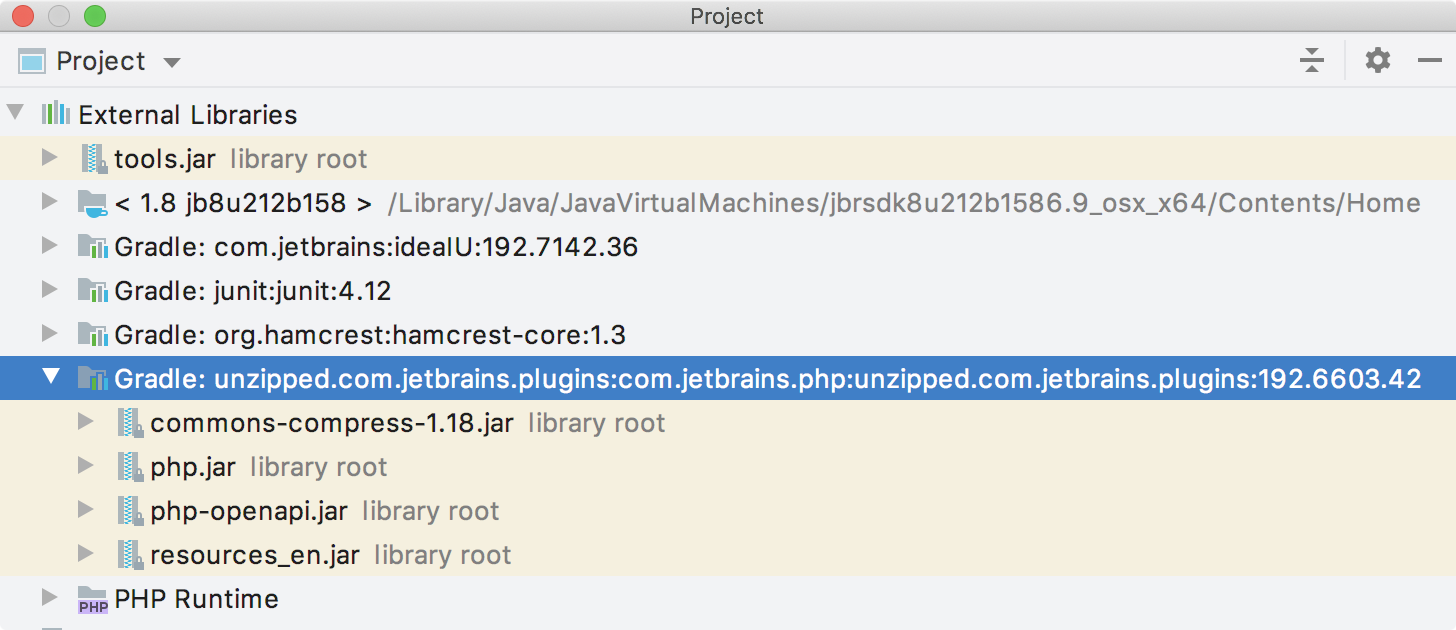1456x630 pixels.
Task: Click the library icon for Gradle junit:junit:4.12
Action: point(94,290)
